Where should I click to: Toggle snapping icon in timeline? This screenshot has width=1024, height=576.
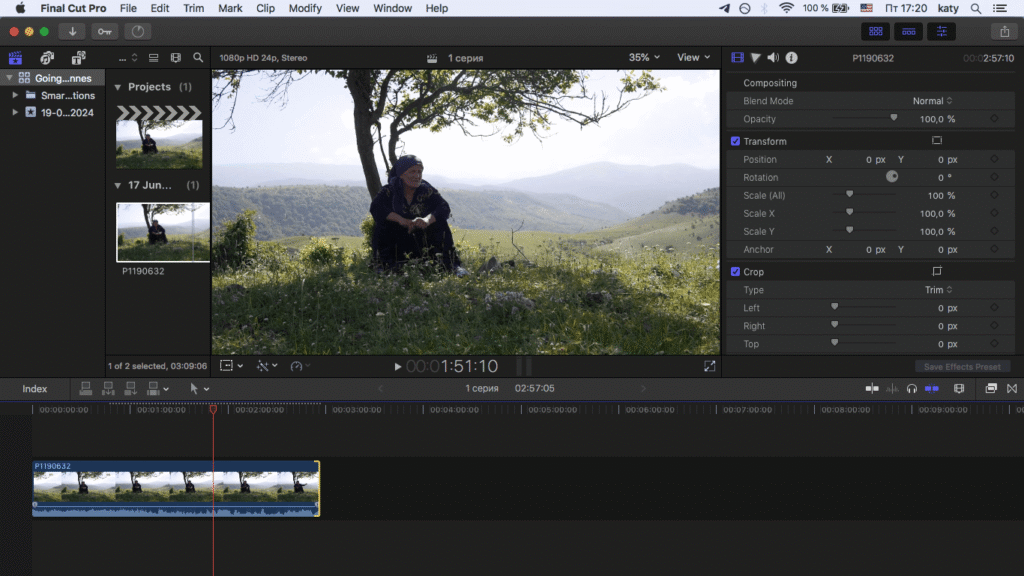click(932, 389)
